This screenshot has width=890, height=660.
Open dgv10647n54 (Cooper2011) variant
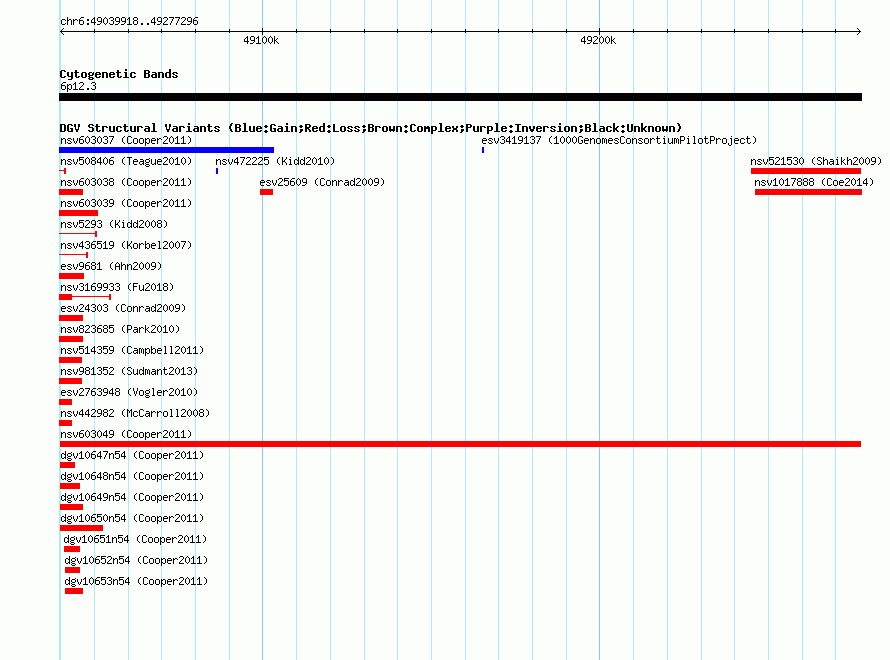point(132,455)
